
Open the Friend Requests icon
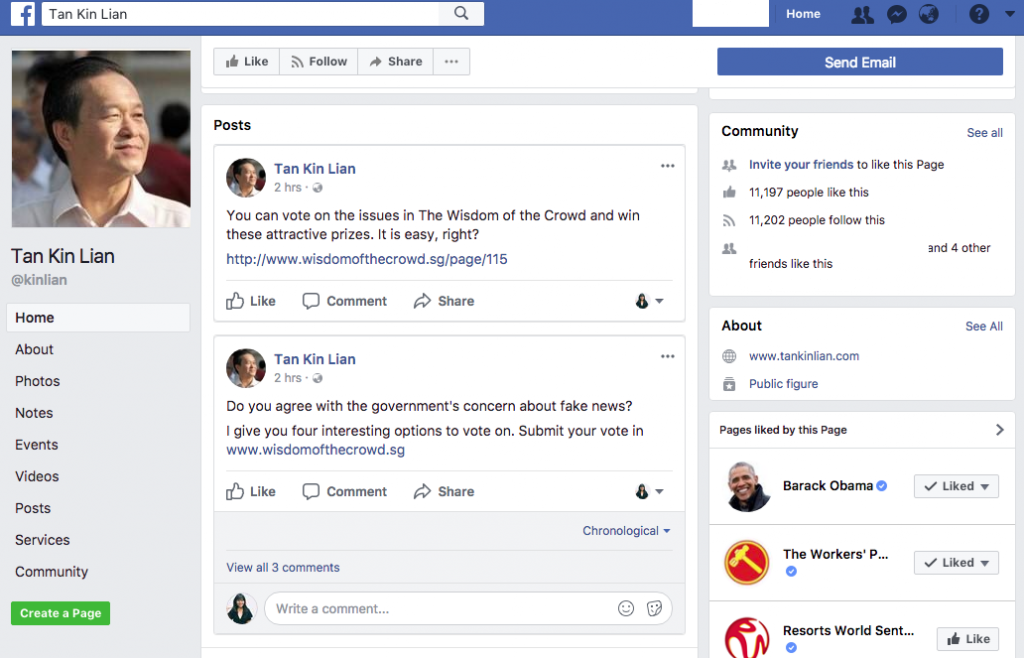point(861,14)
